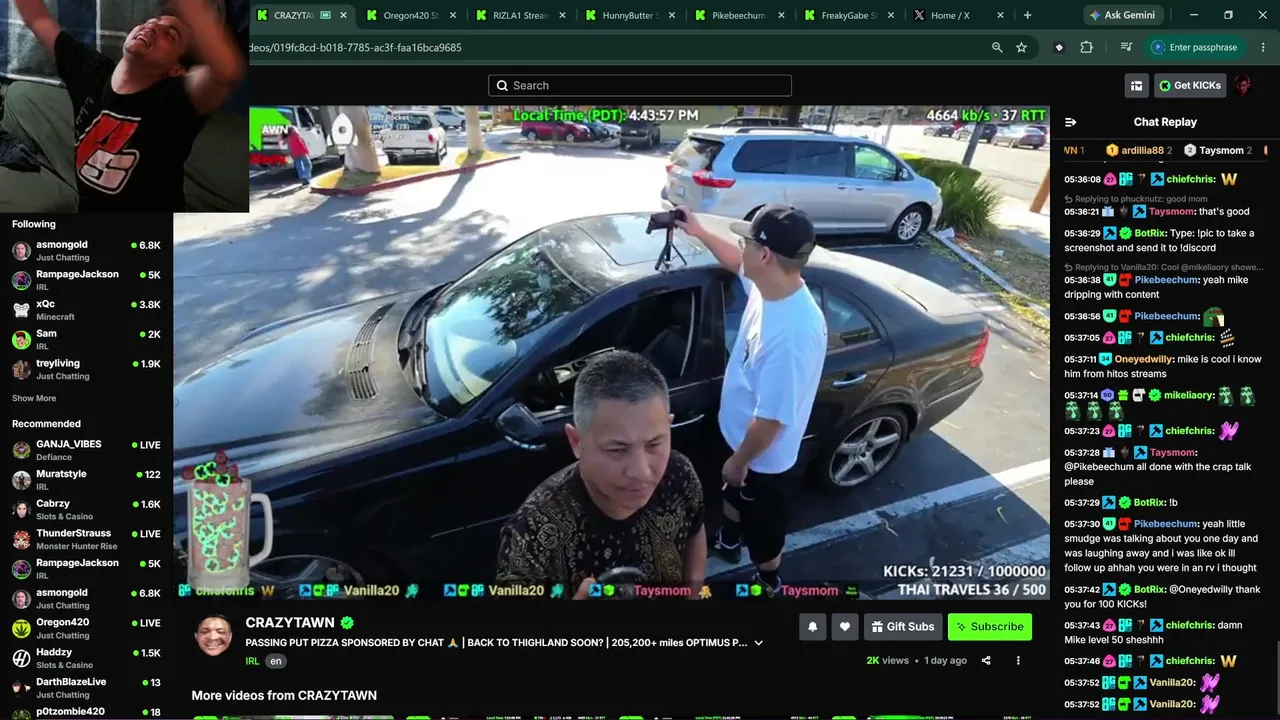Screen dimensions: 1280x720
Task: Toggle the notification bell for CRAZYTAWN
Action: click(x=812, y=627)
